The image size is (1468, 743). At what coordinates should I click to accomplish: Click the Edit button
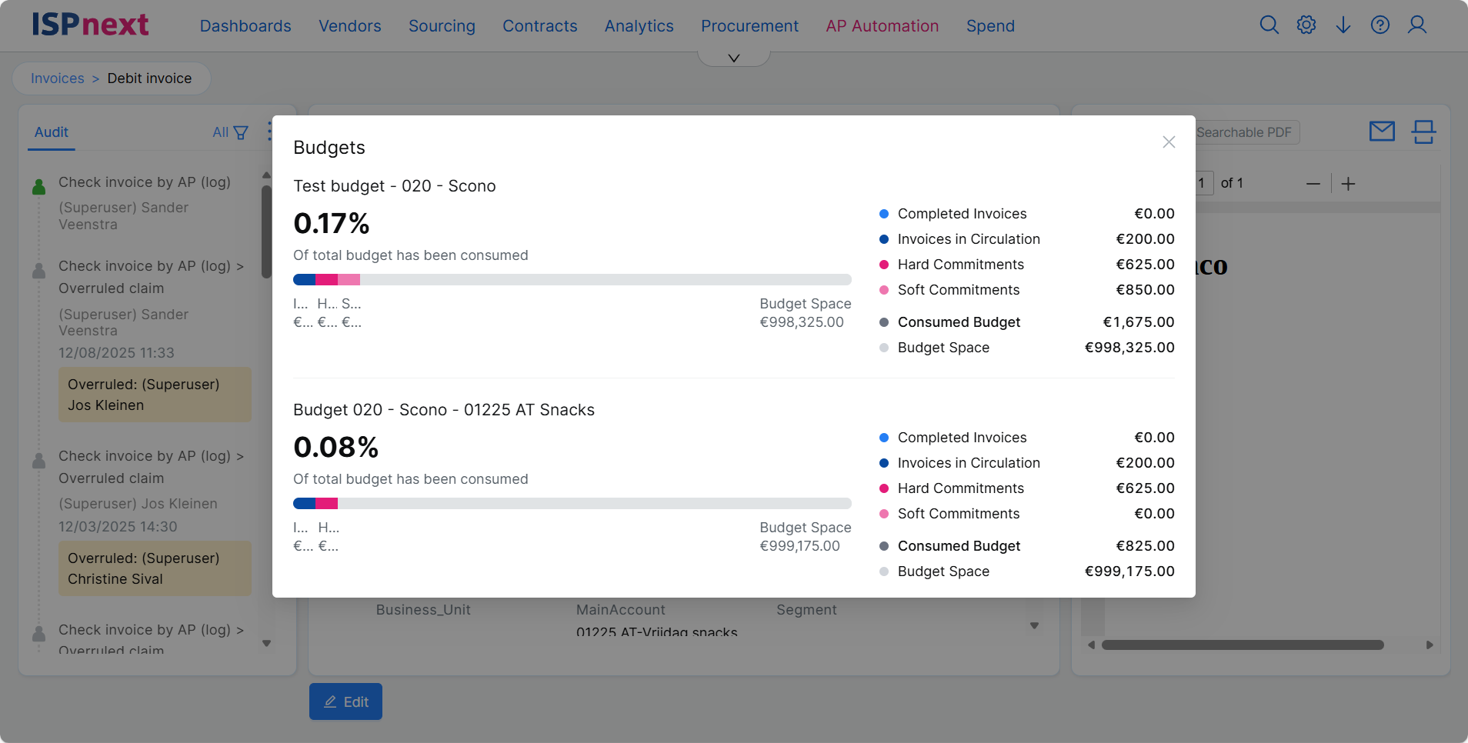pos(346,702)
